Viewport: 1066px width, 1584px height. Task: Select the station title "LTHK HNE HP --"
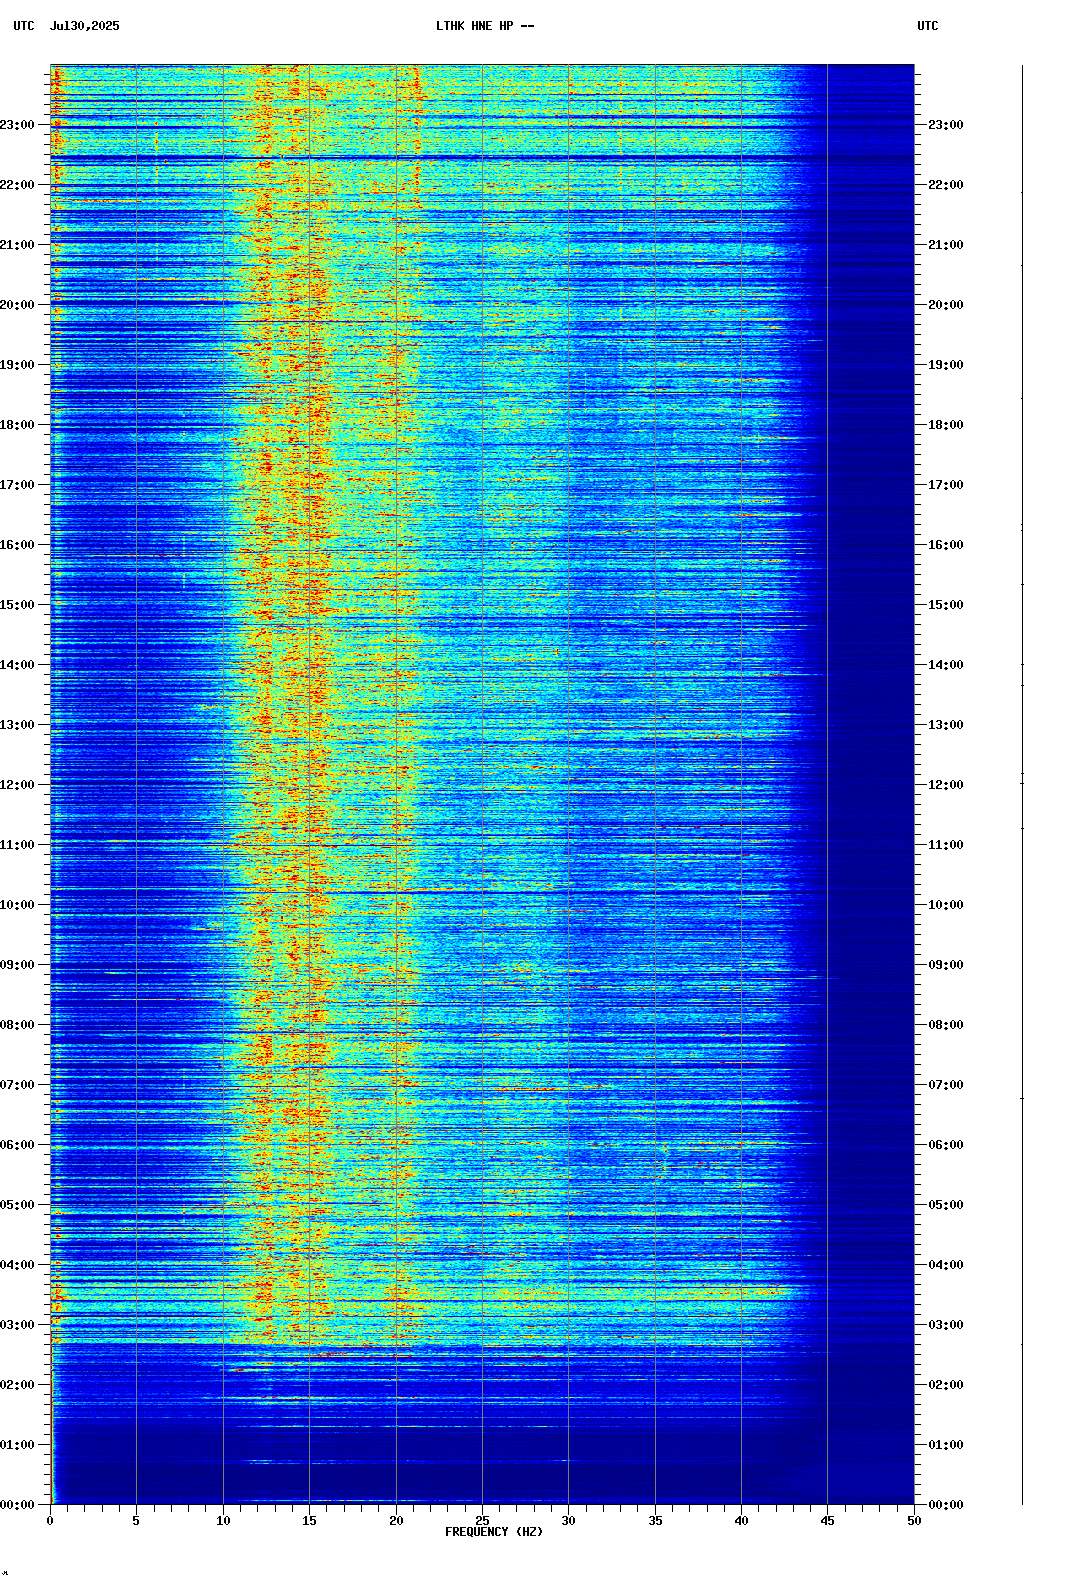tap(485, 26)
